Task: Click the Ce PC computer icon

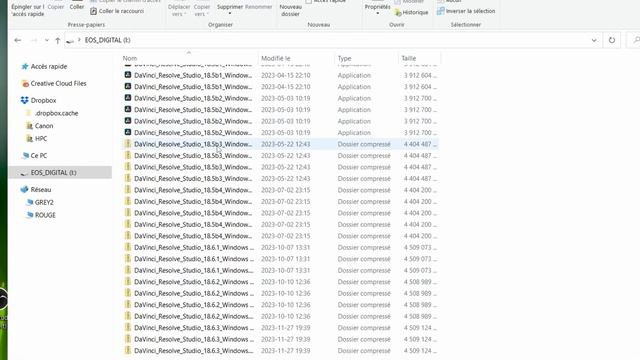Action: tap(25, 156)
